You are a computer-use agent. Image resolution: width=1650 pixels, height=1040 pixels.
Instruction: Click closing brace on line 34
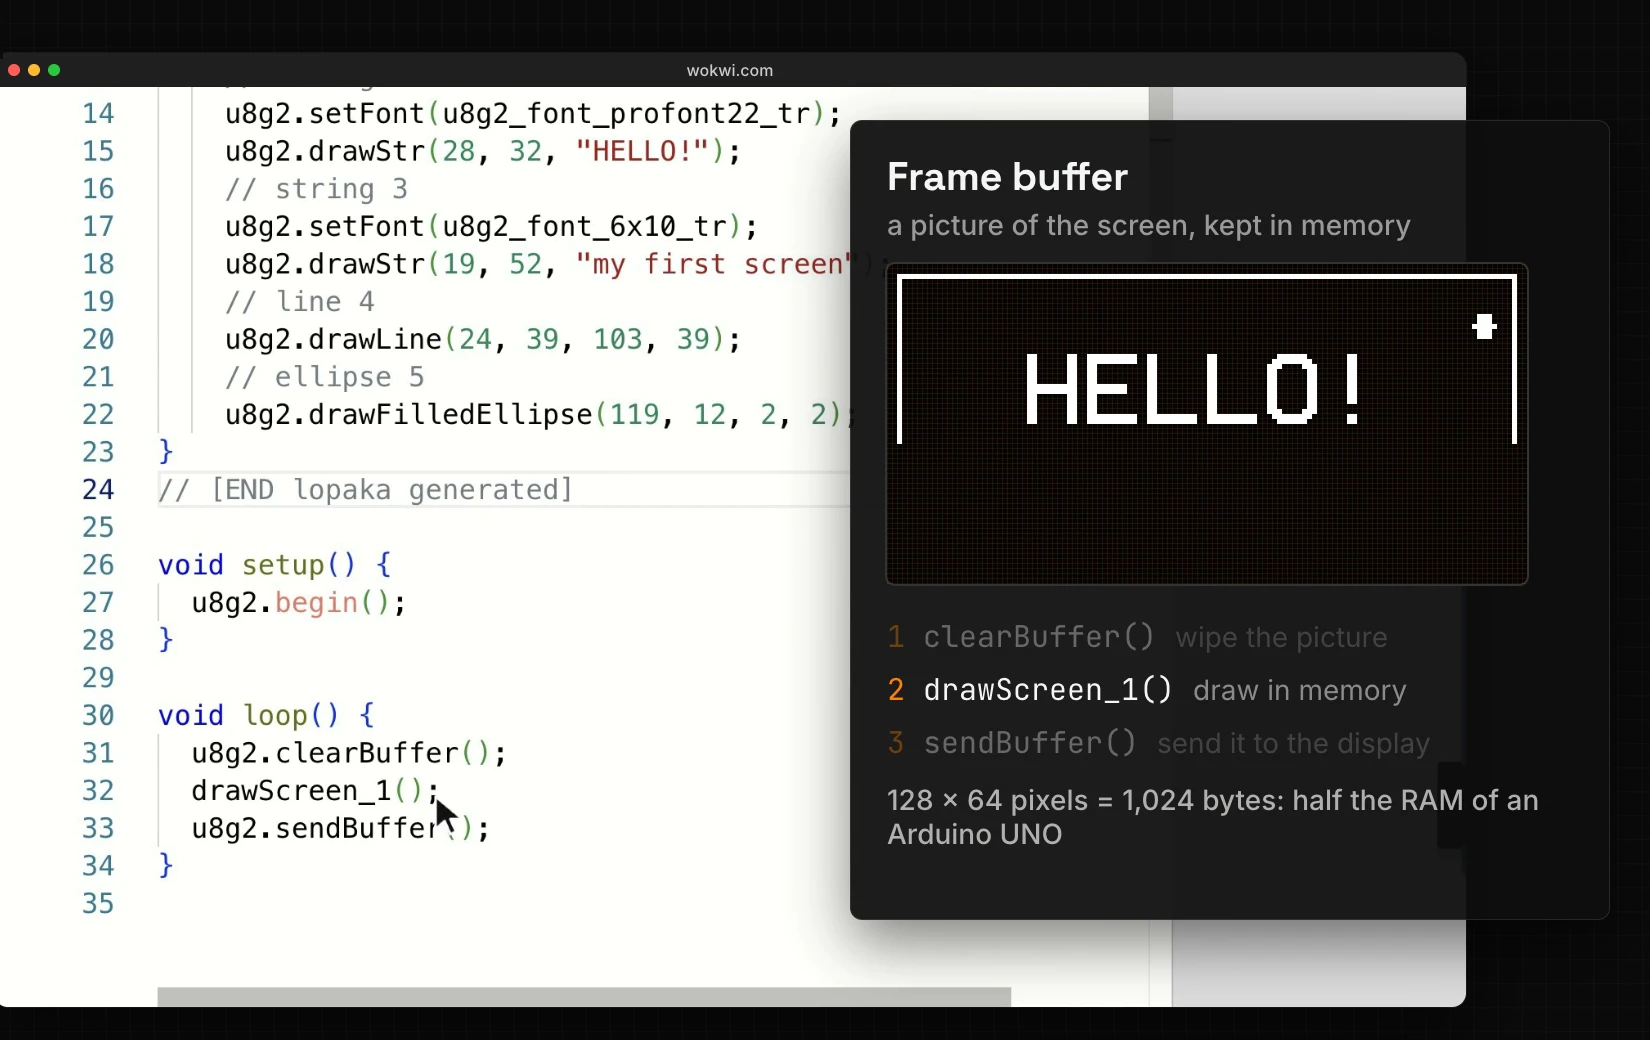(166, 866)
